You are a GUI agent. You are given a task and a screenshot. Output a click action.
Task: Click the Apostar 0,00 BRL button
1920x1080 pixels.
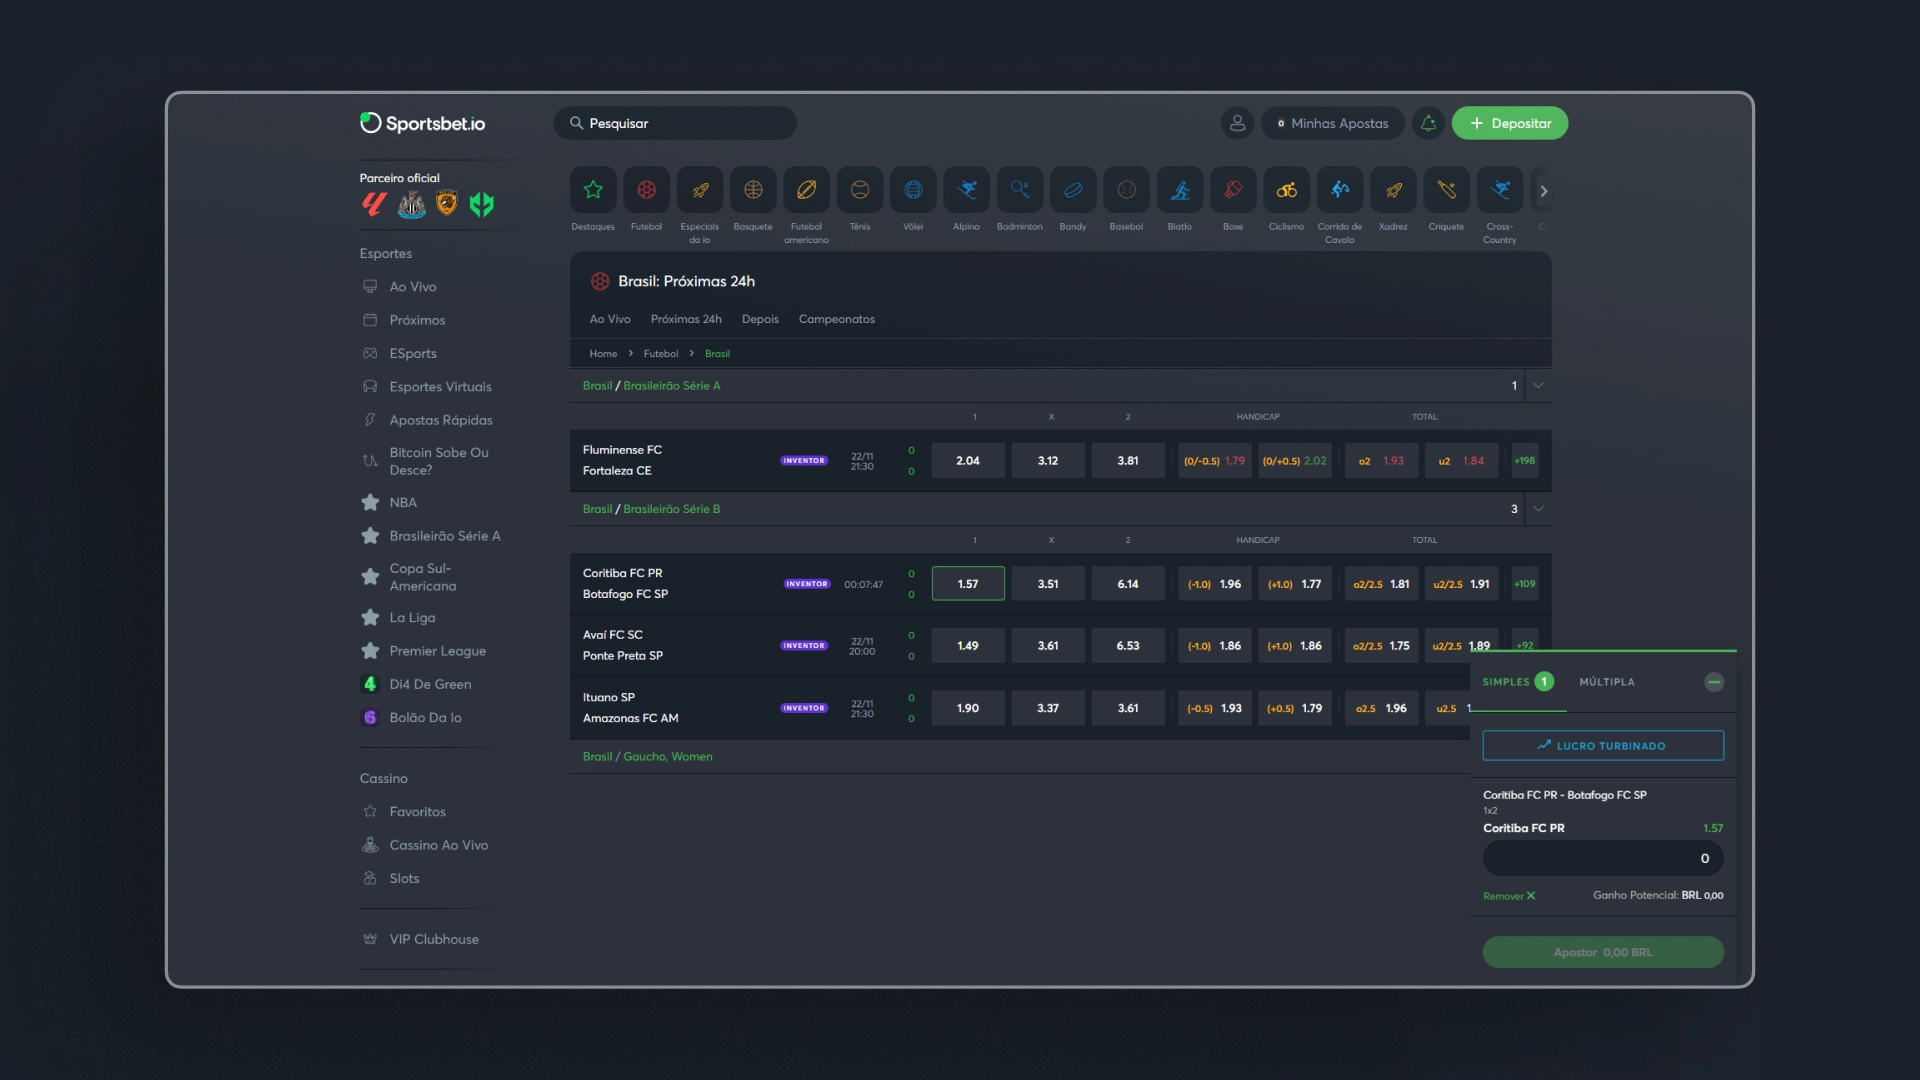pyautogui.click(x=1603, y=952)
